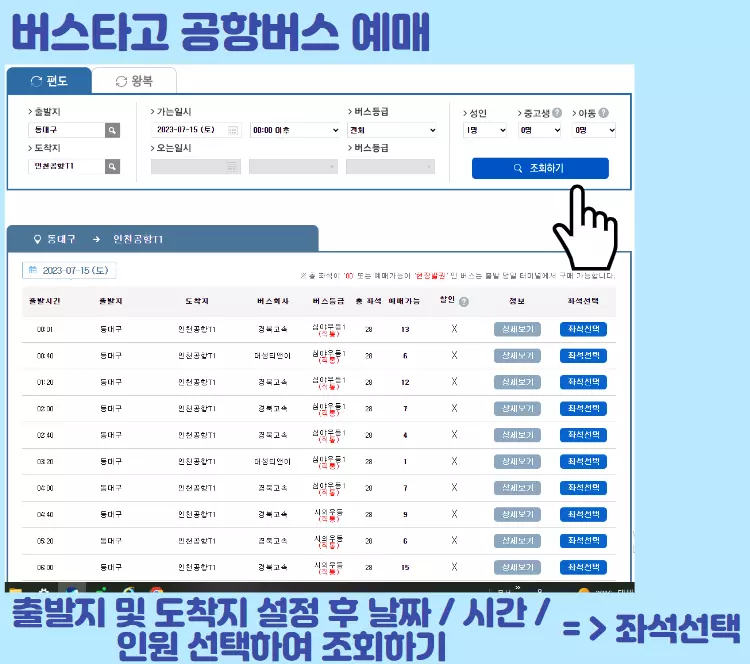Open the 00:00 이후 departure time dropdown

click(x=295, y=130)
